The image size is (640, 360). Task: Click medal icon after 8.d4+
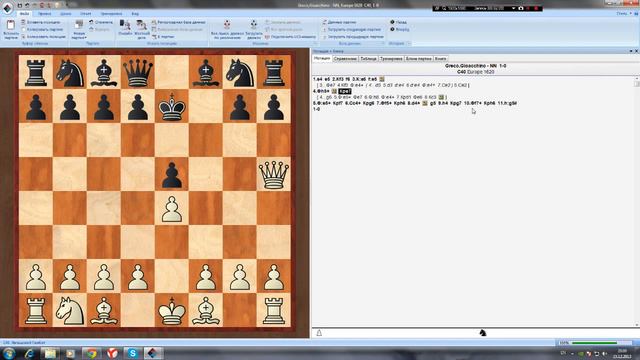click(425, 103)
